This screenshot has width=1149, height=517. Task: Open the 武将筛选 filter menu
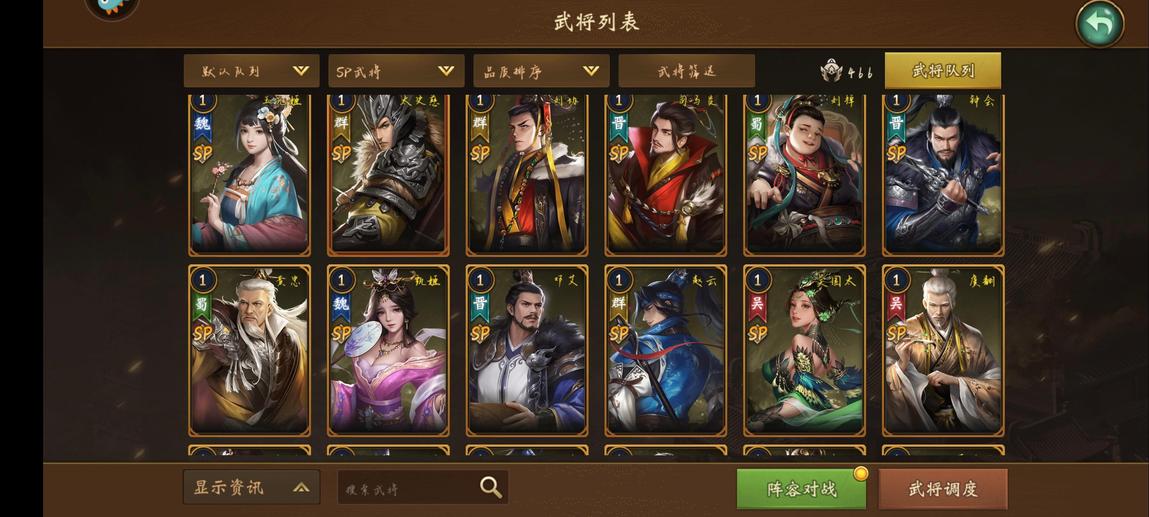pos(687,71)
